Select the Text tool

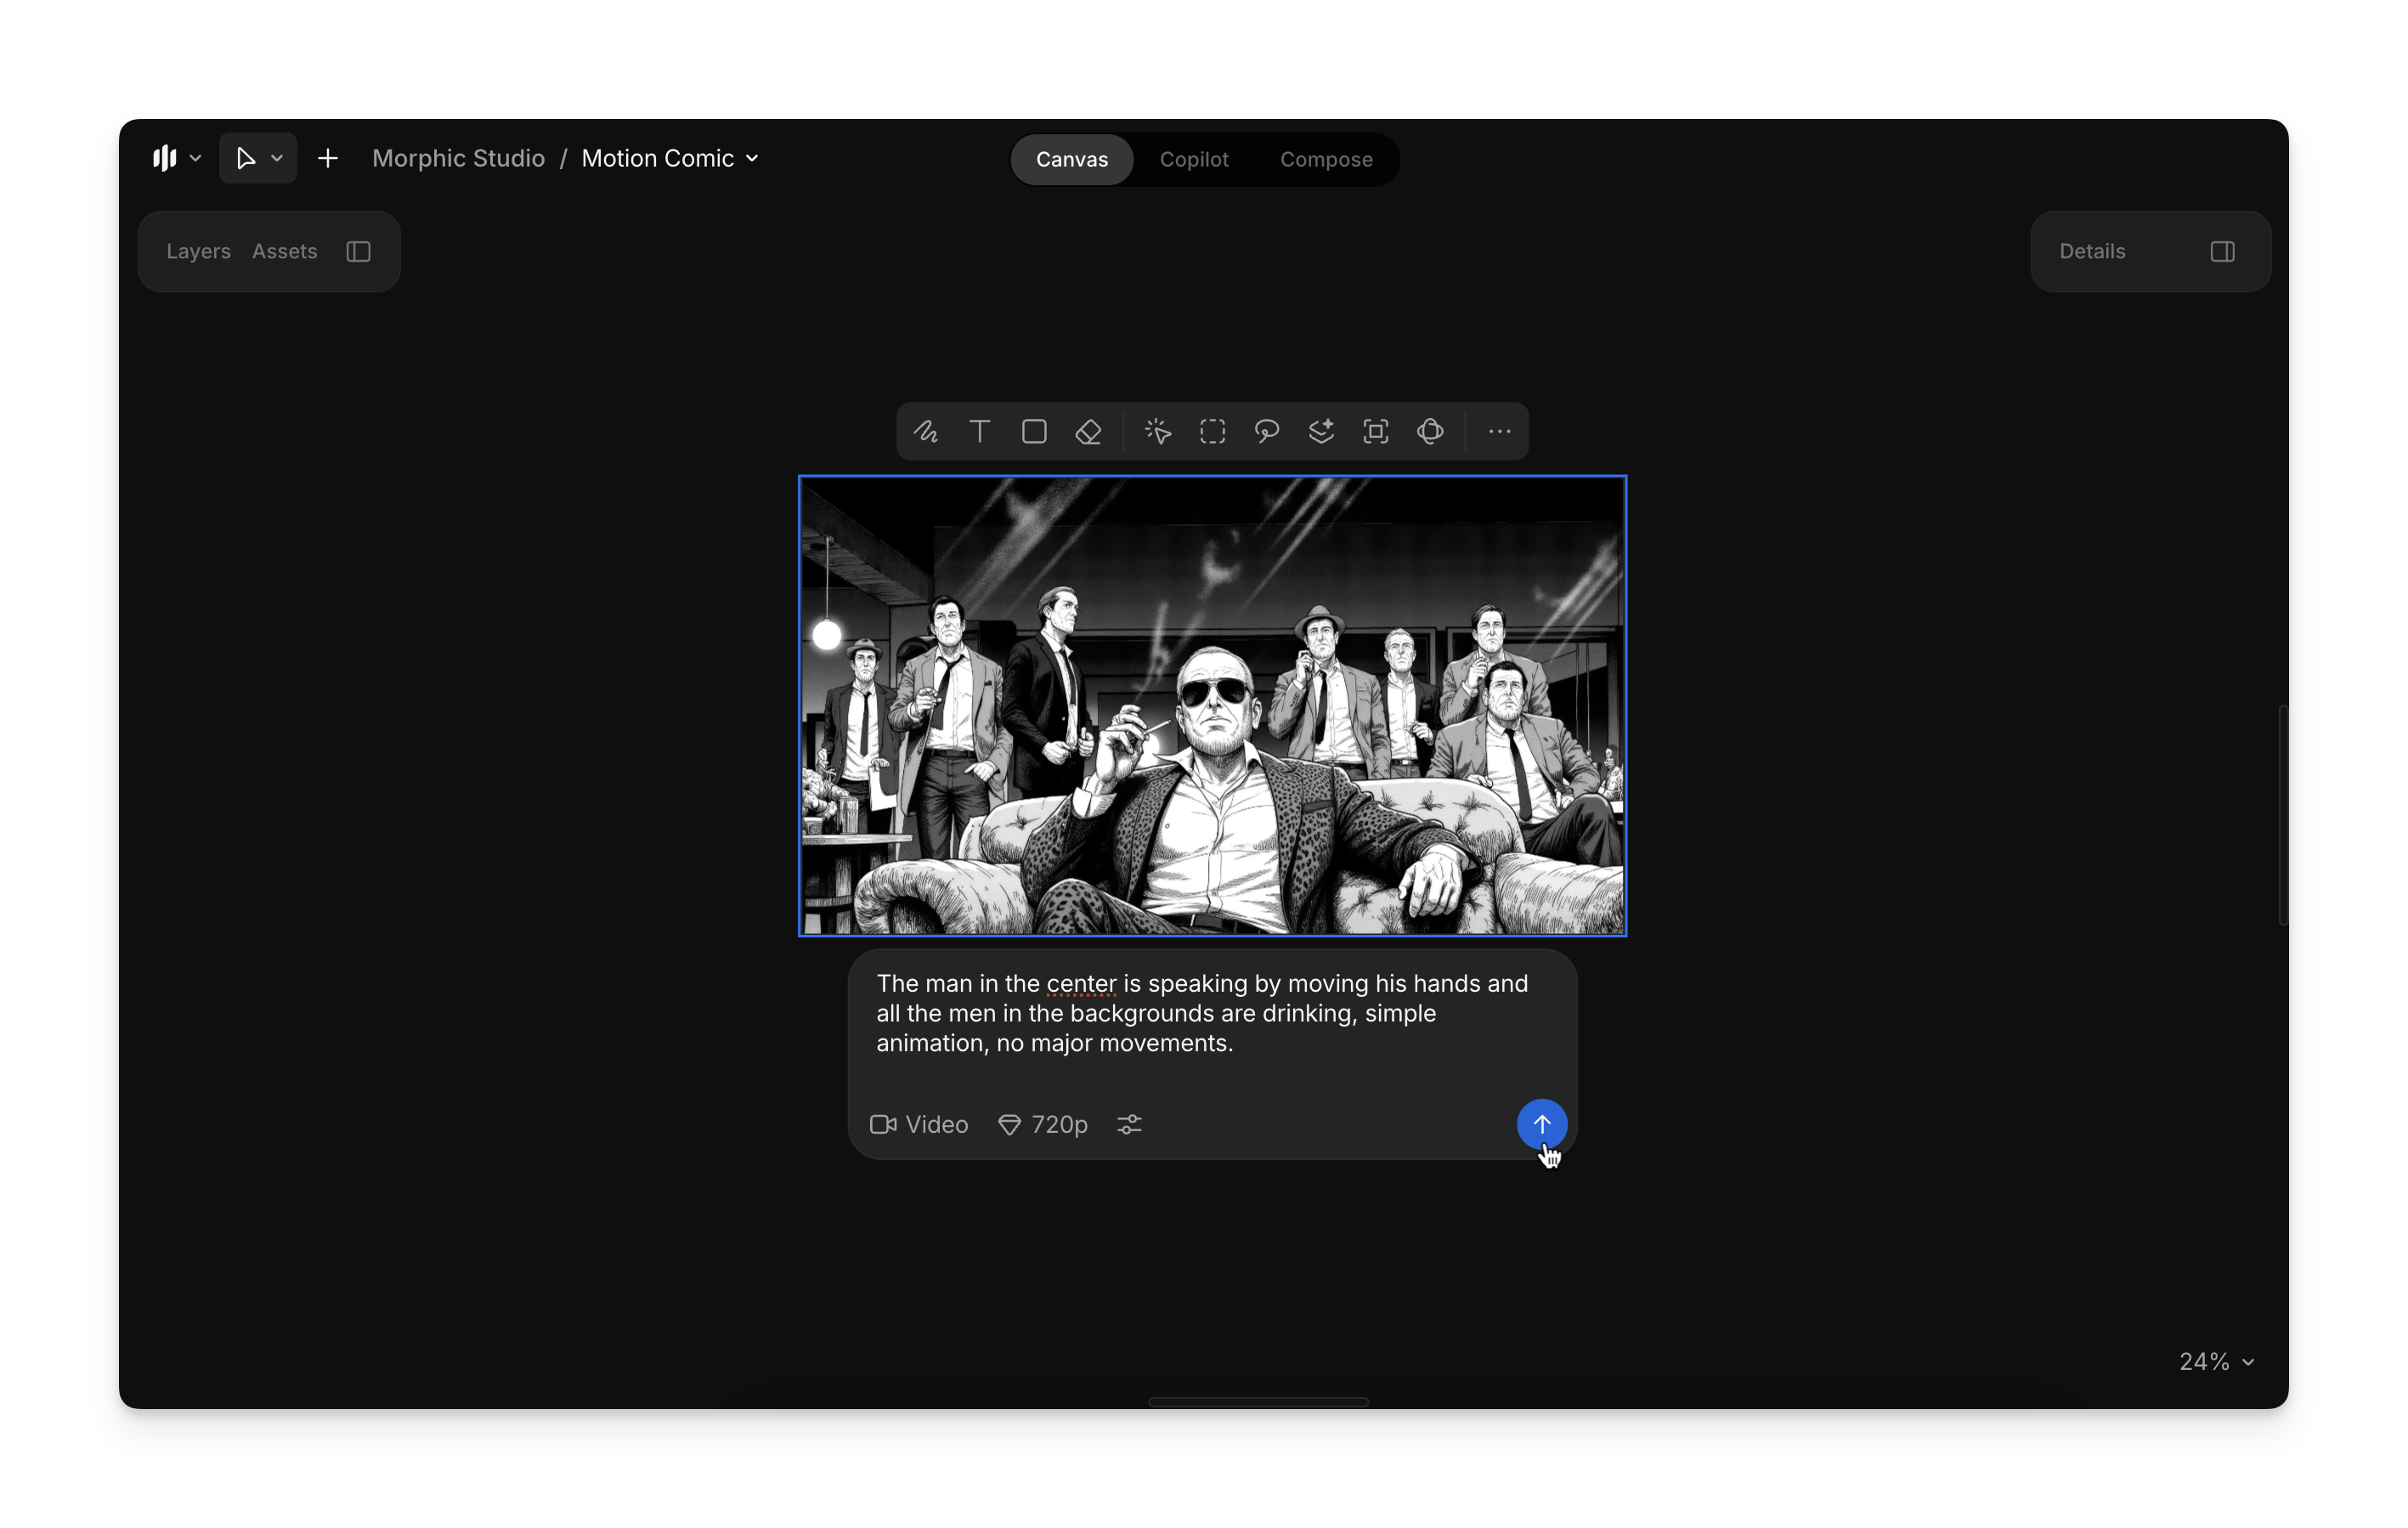(x=980, y=432)
